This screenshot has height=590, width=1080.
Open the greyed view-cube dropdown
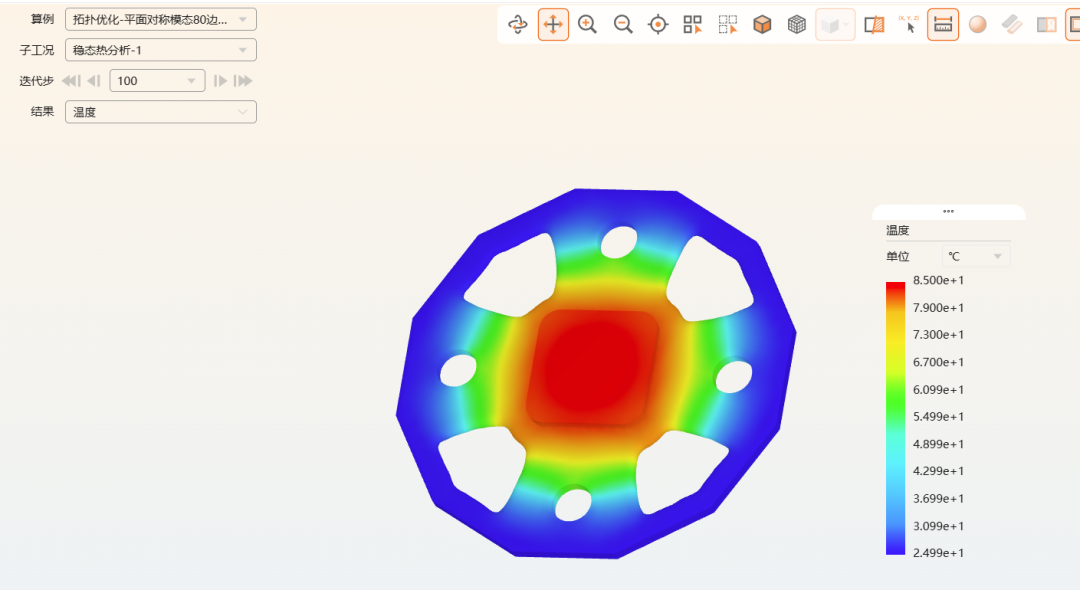pyautogui.click(x=835, y=25)
